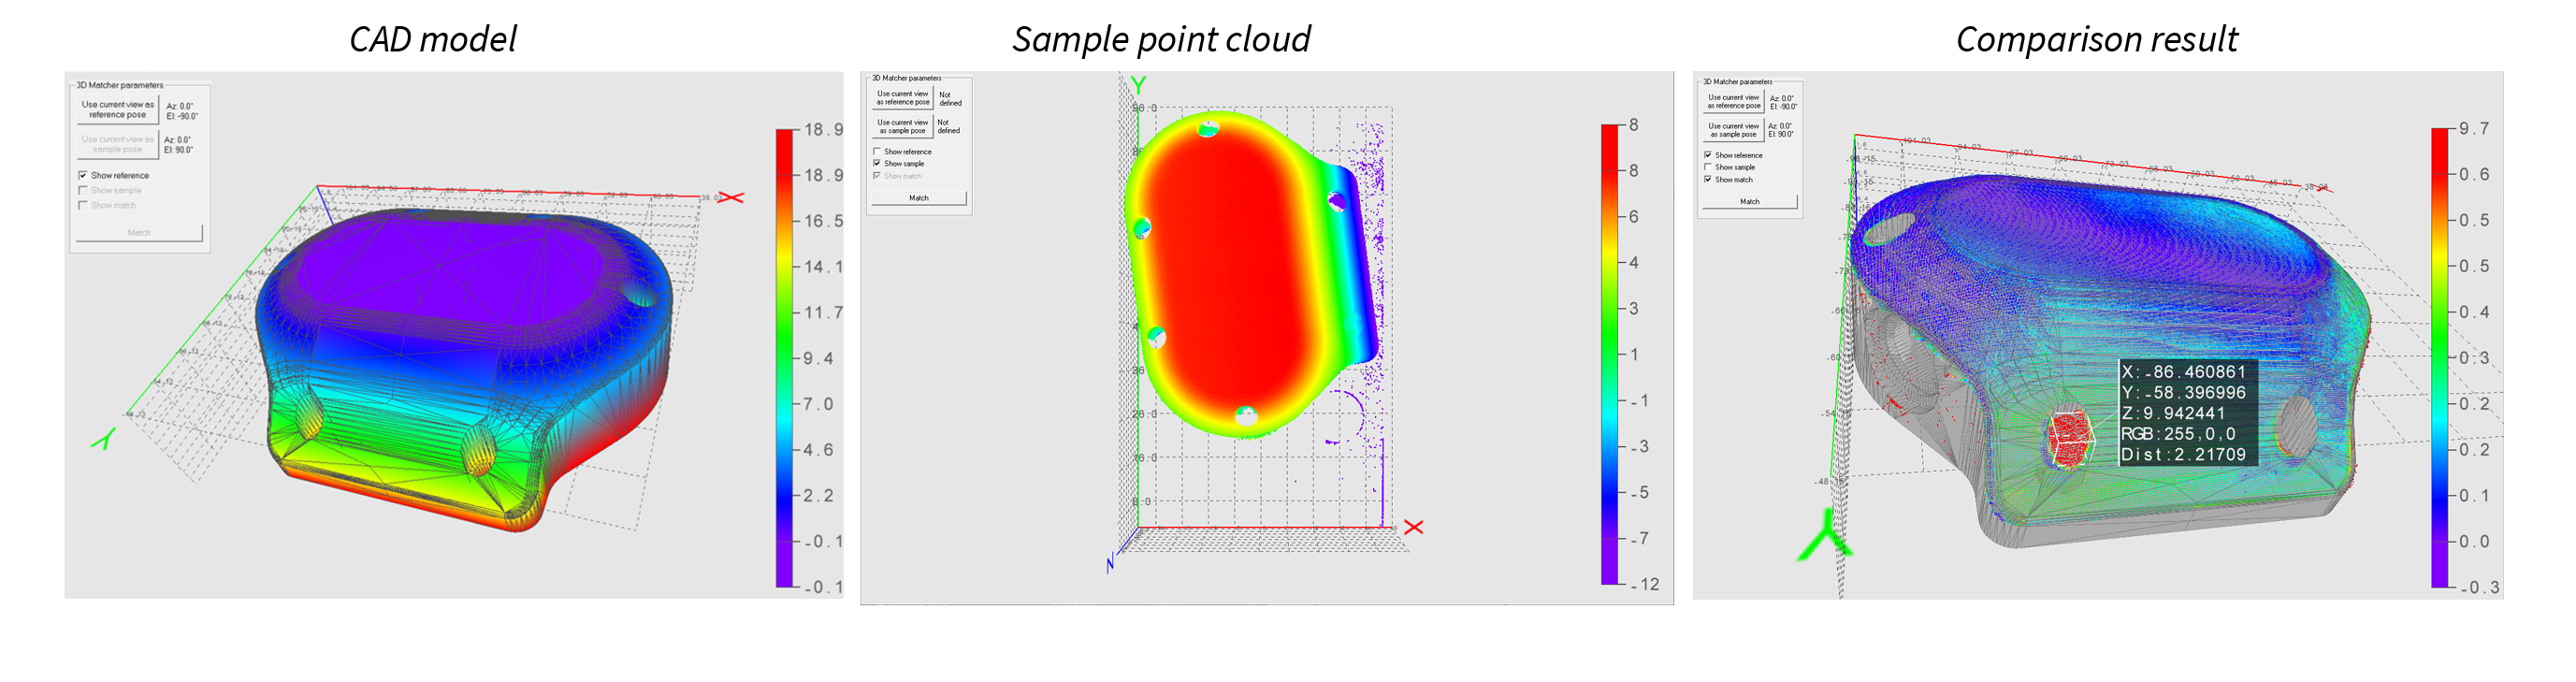Click the point coordinates tooltip showing Dist 2.21709
The image size is (2576, 682).
2186,413
